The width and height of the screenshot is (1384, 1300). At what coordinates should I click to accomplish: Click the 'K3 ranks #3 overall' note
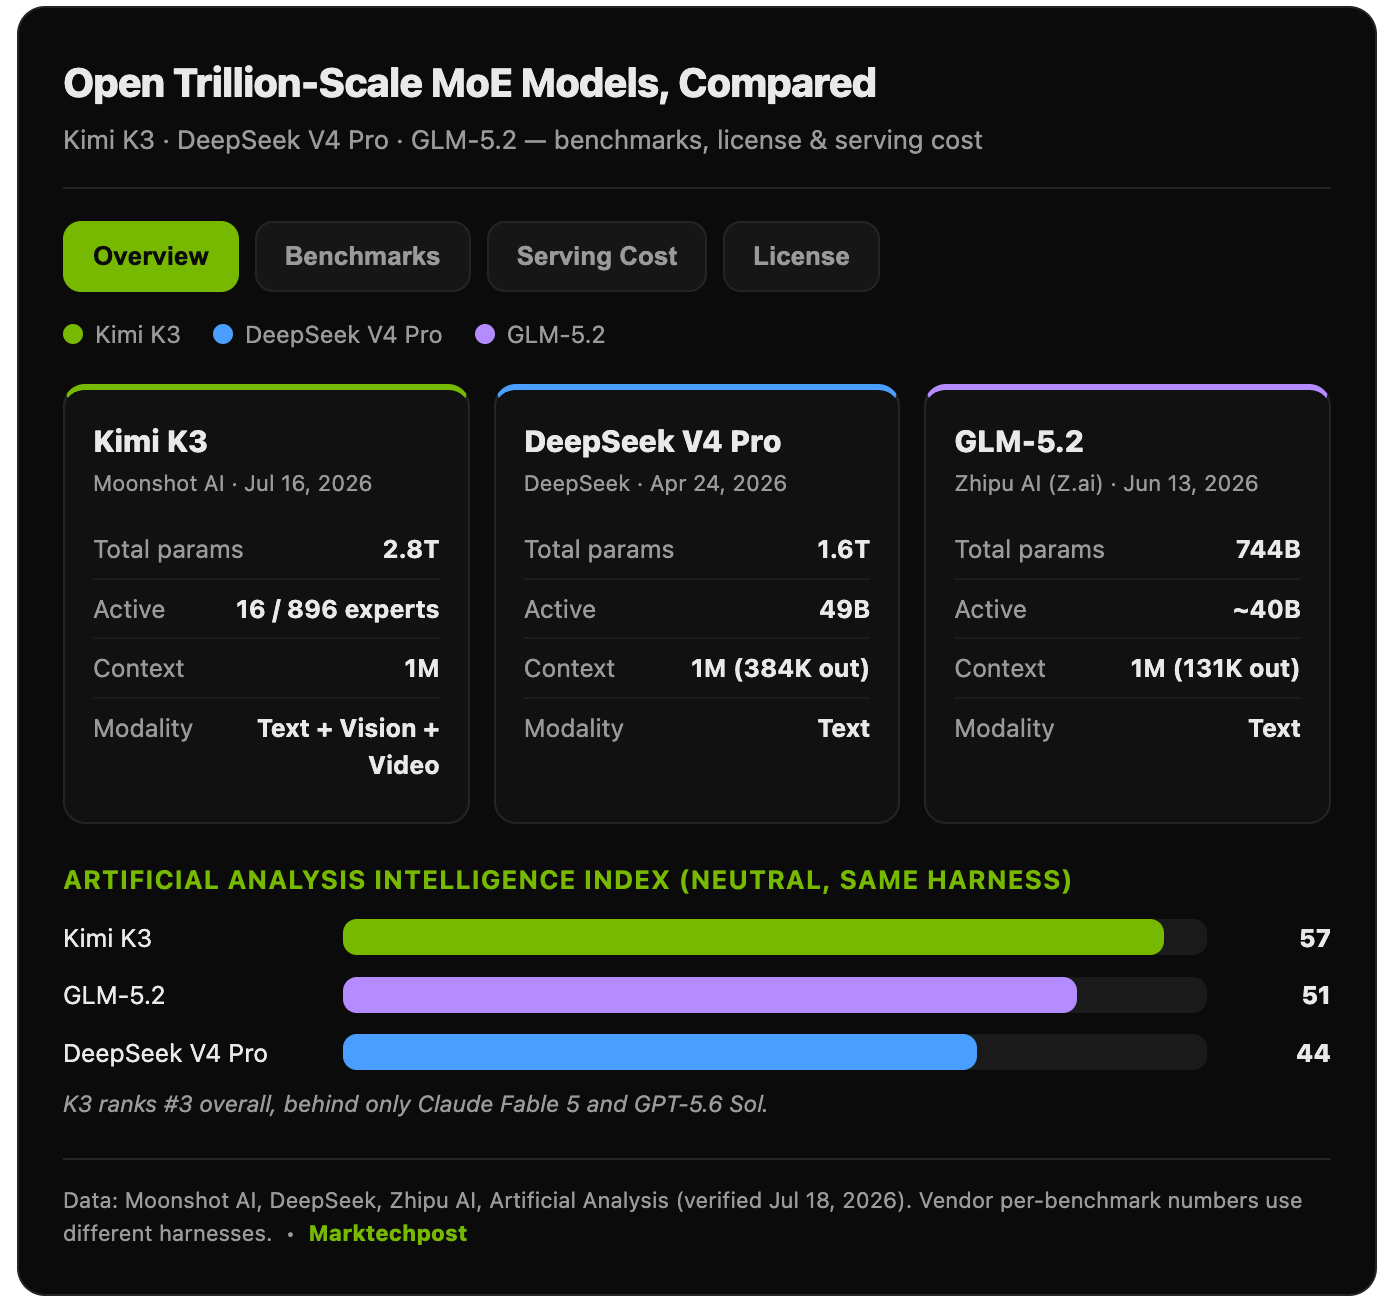pyautogui.click(x=415, y=1104)
